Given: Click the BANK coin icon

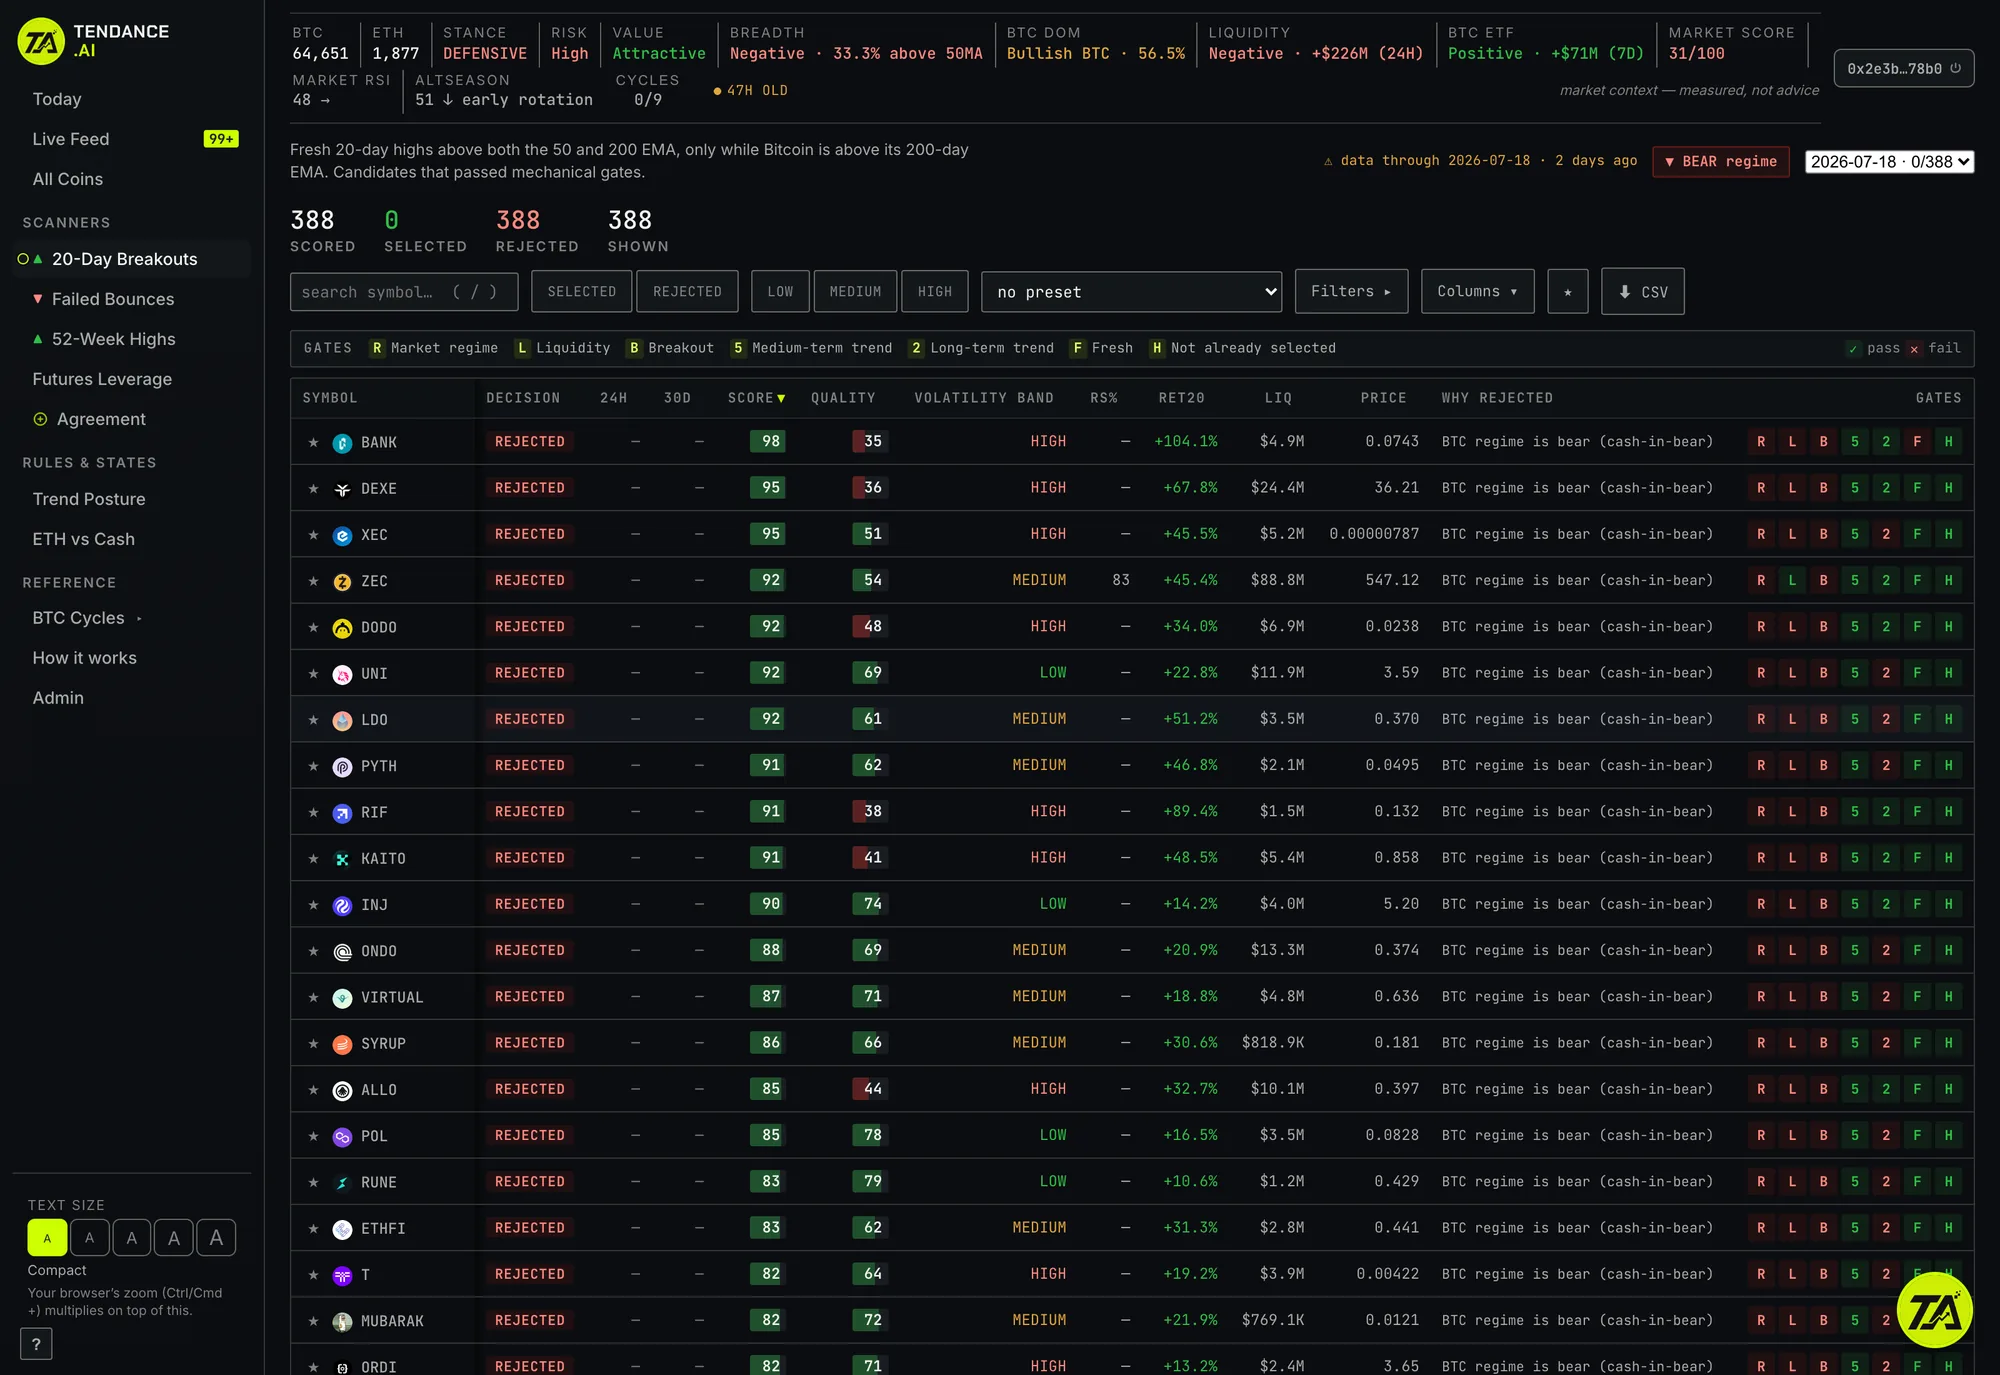Looking at the screenshot, I should point(342,443).
